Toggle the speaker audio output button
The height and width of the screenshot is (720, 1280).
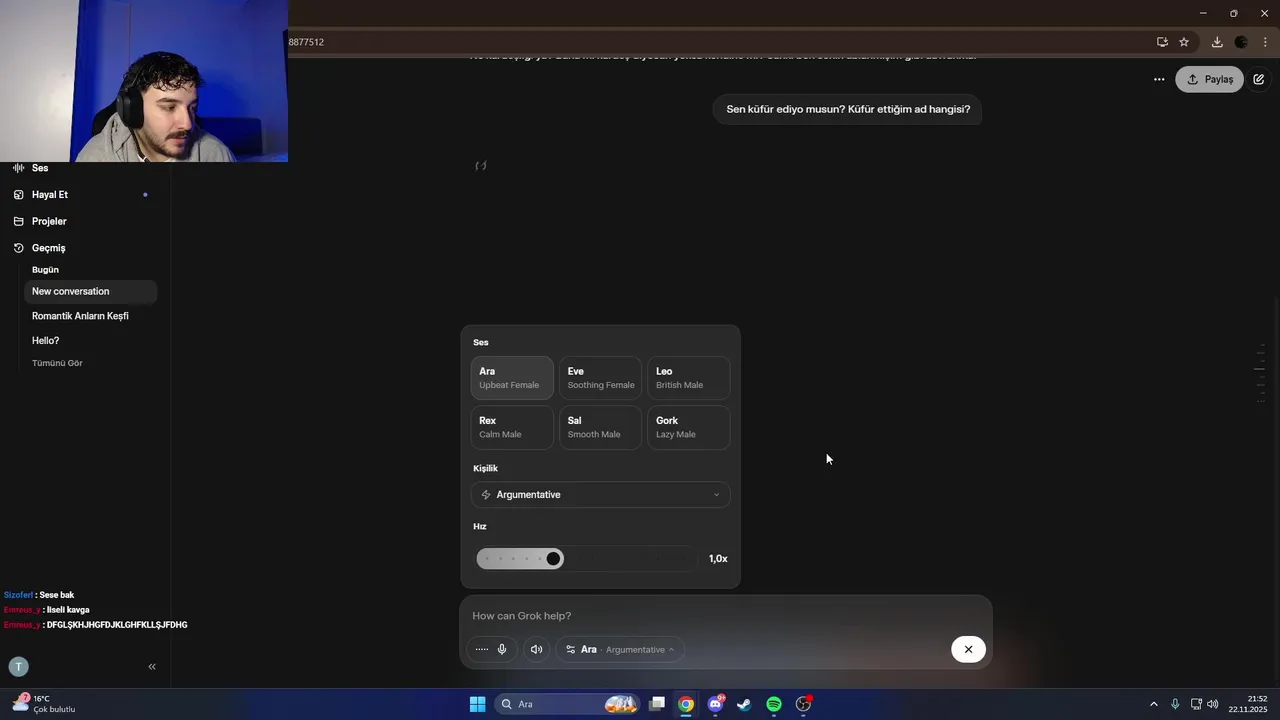point(536,649)
